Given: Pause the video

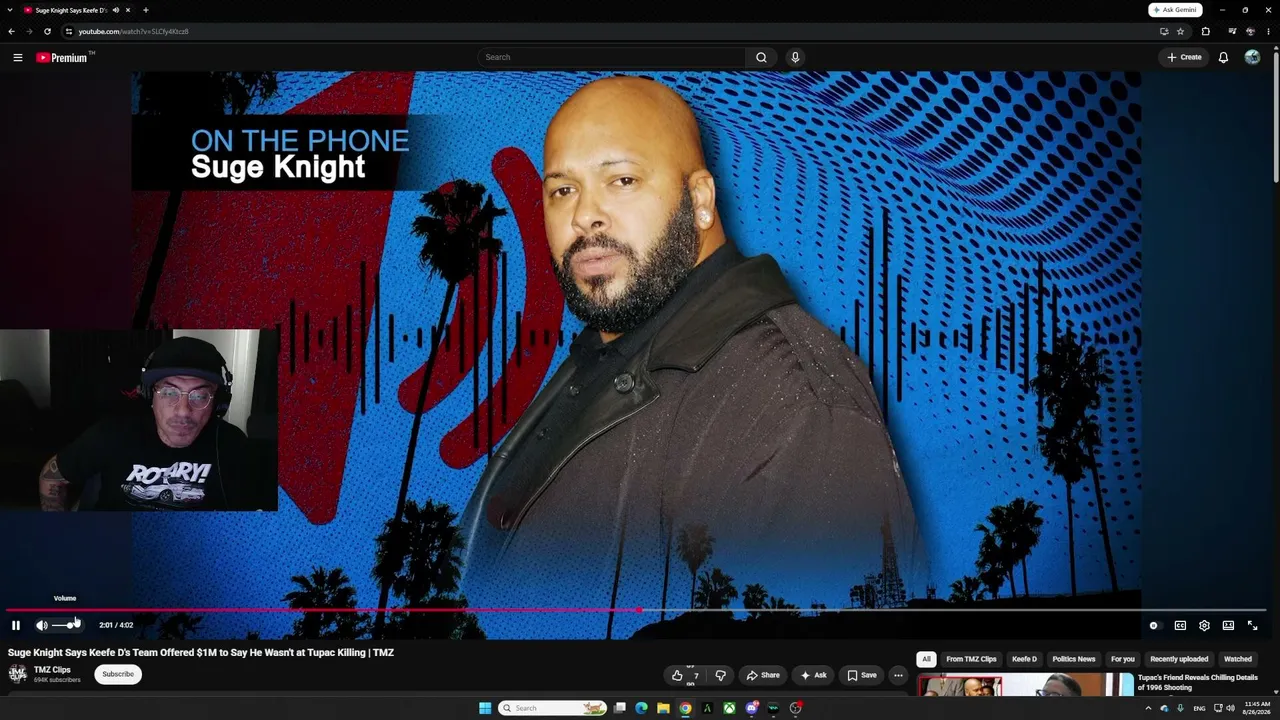Looking at the screenshot, I should (16, 625).
